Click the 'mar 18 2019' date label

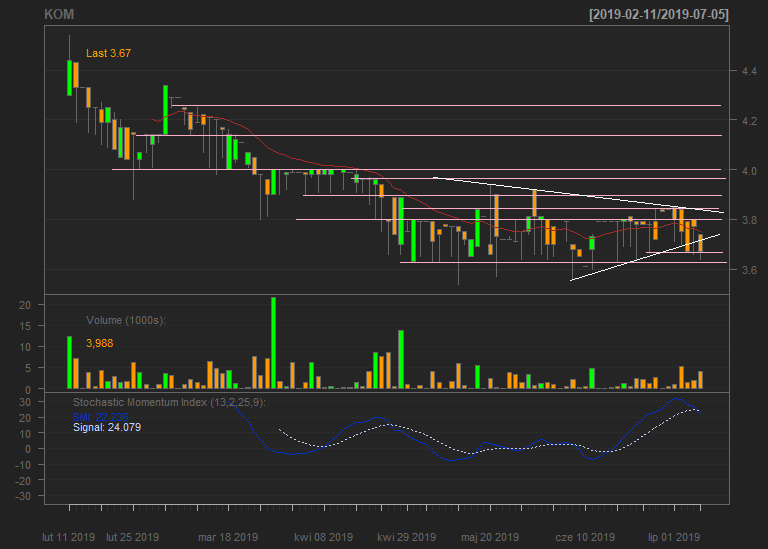tap(228, 537)
